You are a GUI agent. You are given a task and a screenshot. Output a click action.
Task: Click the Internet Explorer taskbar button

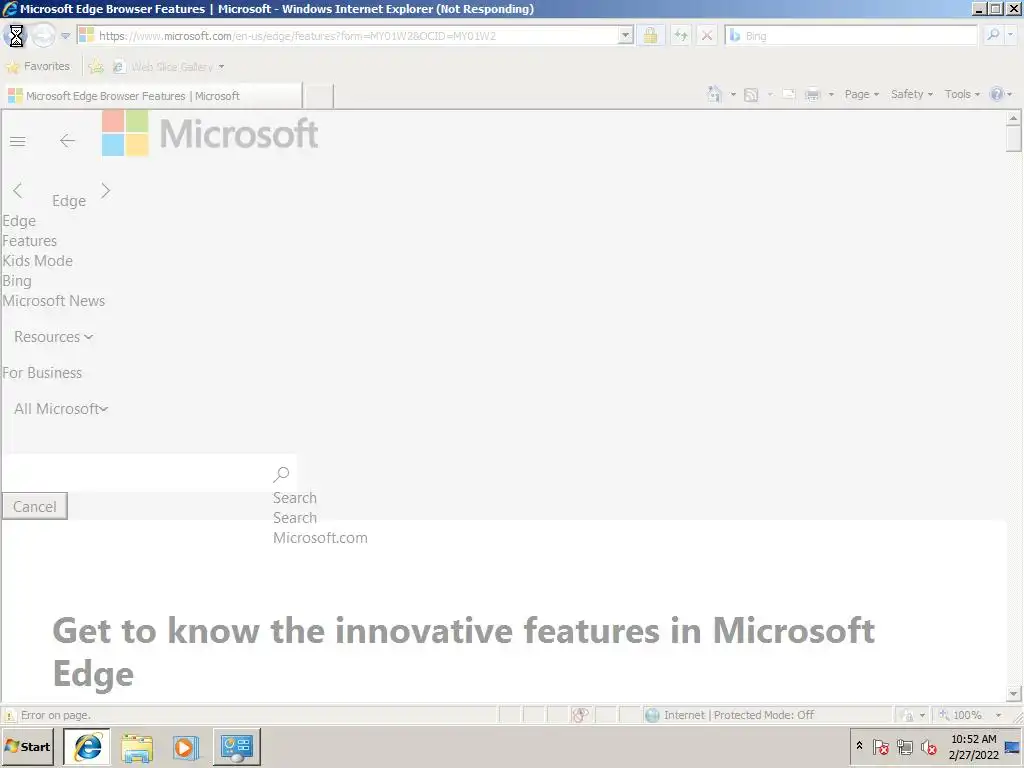point(87,747)
